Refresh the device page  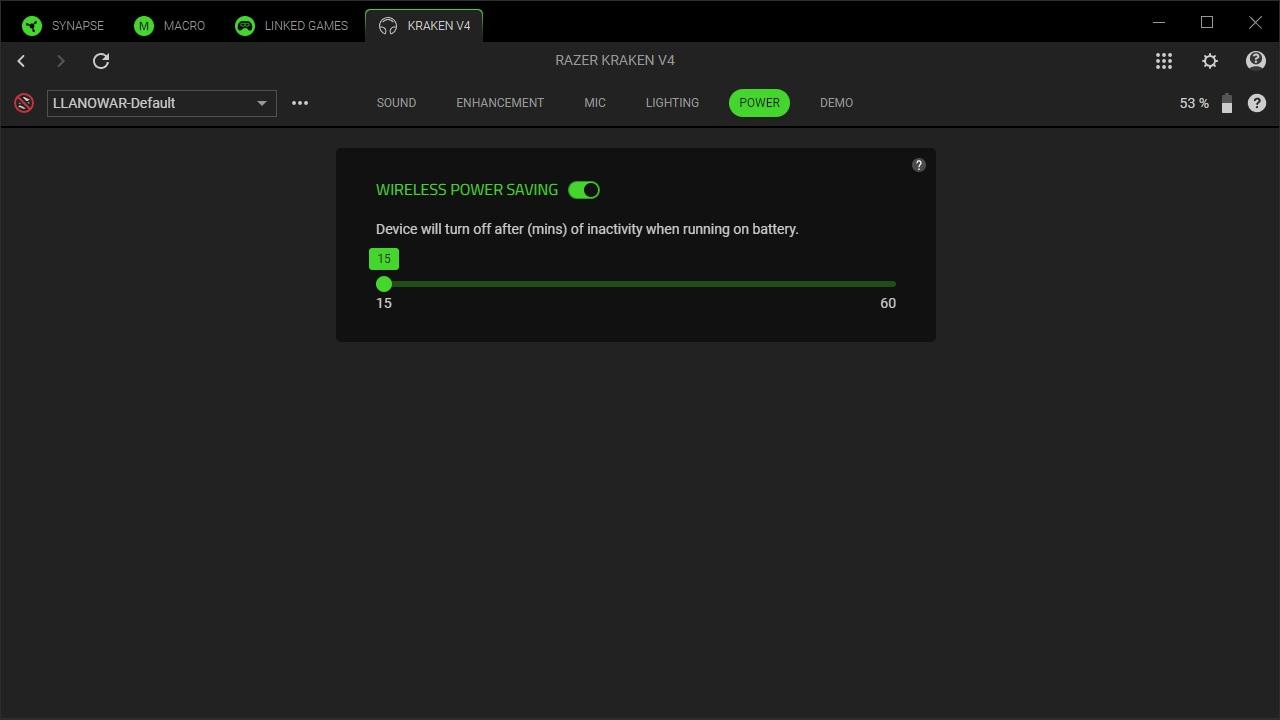[101, 61]
